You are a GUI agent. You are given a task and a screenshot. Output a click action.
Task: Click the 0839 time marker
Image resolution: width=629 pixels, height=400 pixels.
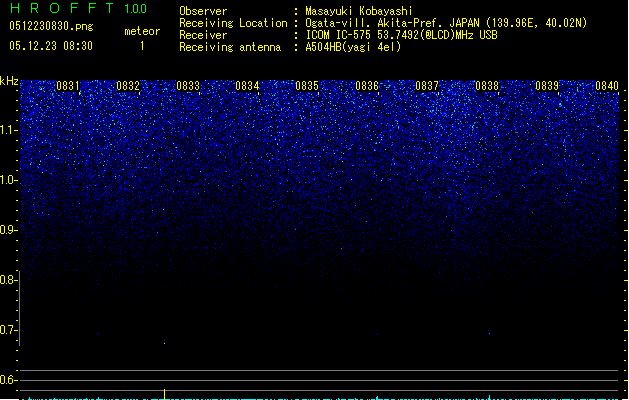[x=547, y=86]
